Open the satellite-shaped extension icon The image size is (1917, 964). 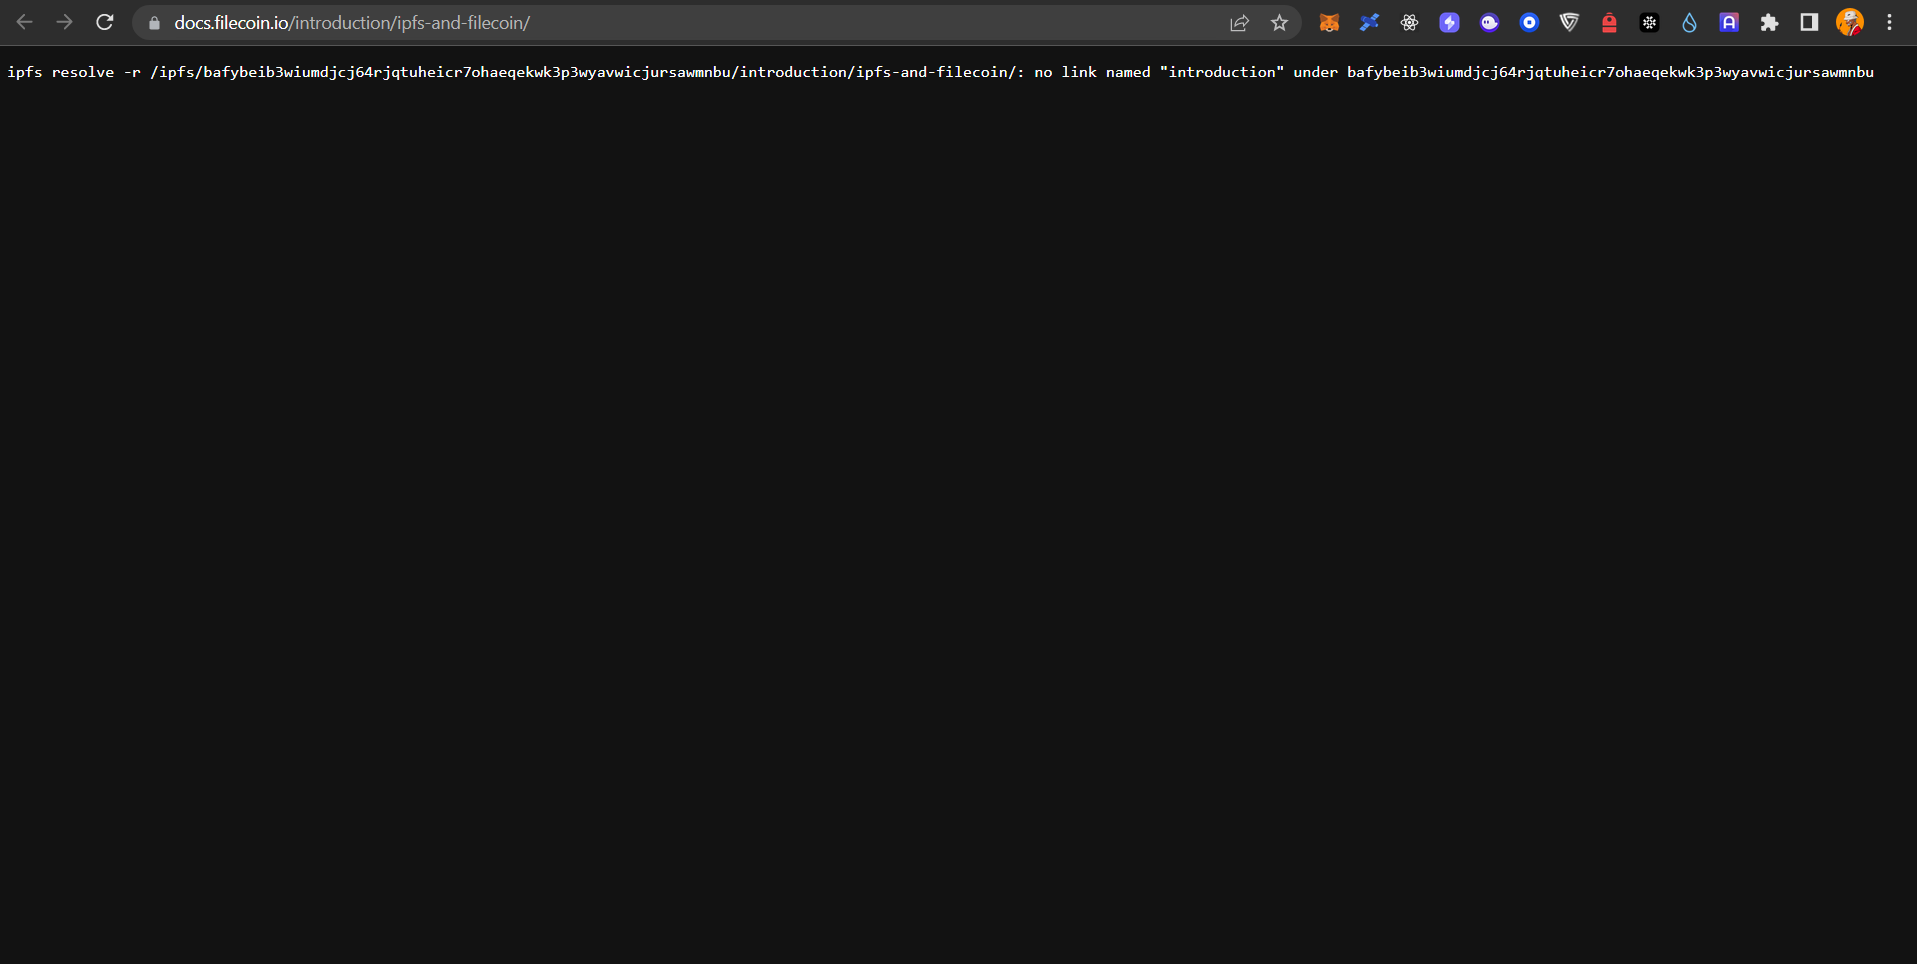point(1370,22)
